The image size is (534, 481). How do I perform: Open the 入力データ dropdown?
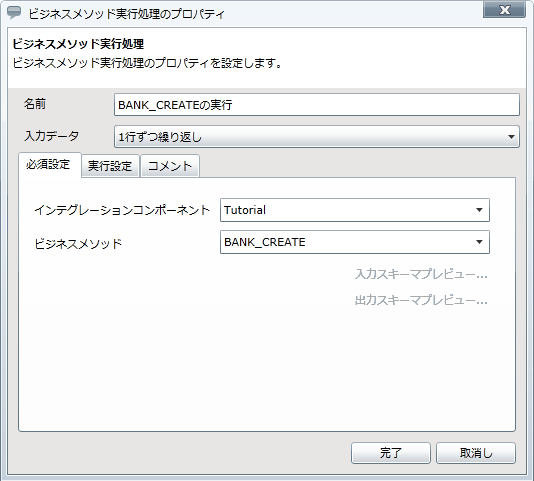coord(317,137)
